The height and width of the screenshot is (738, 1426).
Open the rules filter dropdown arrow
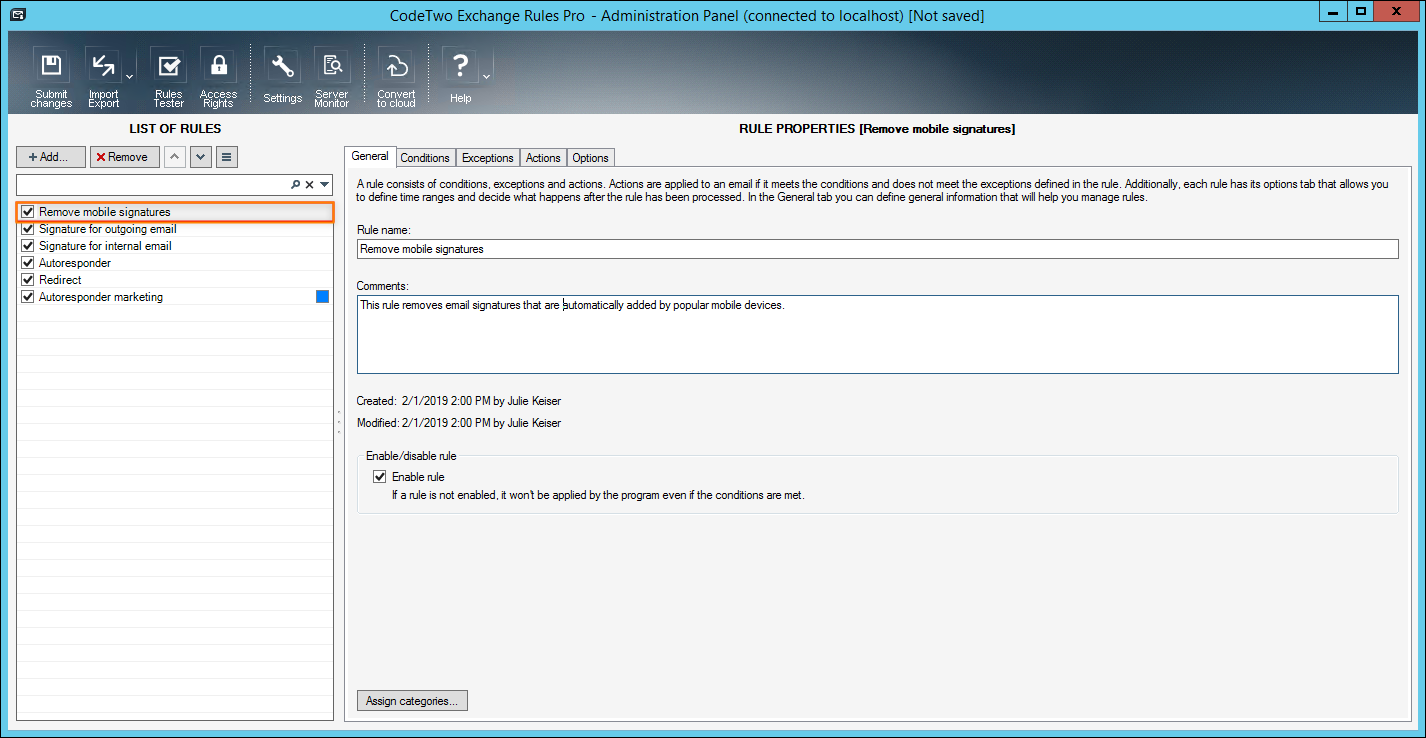point(324,185)
